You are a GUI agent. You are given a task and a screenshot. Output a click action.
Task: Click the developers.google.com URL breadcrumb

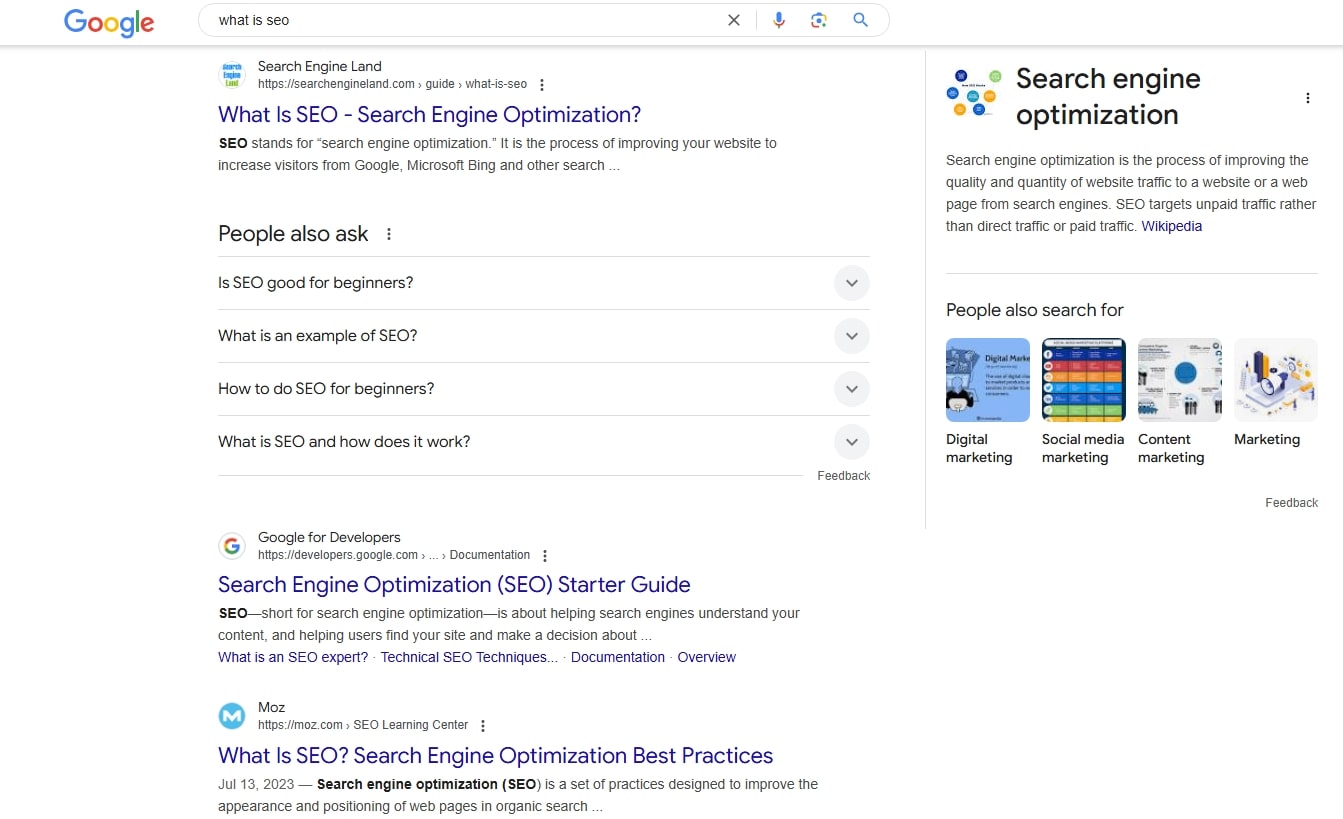point(394,555)
